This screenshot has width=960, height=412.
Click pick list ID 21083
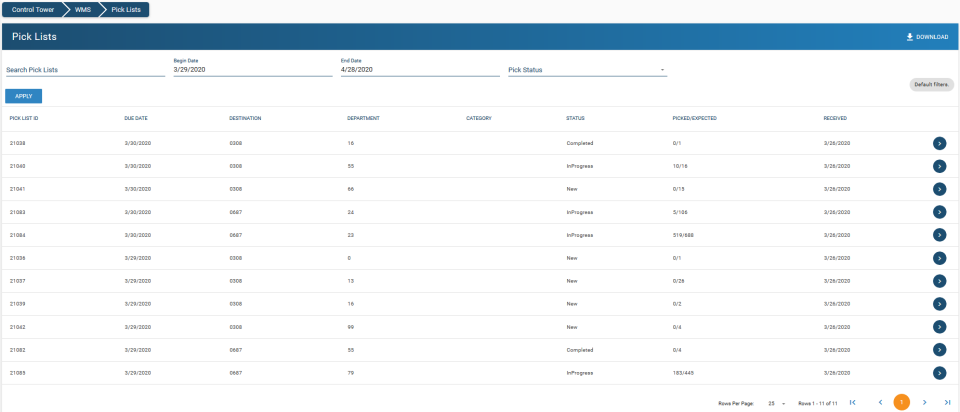tap(17, 212)
